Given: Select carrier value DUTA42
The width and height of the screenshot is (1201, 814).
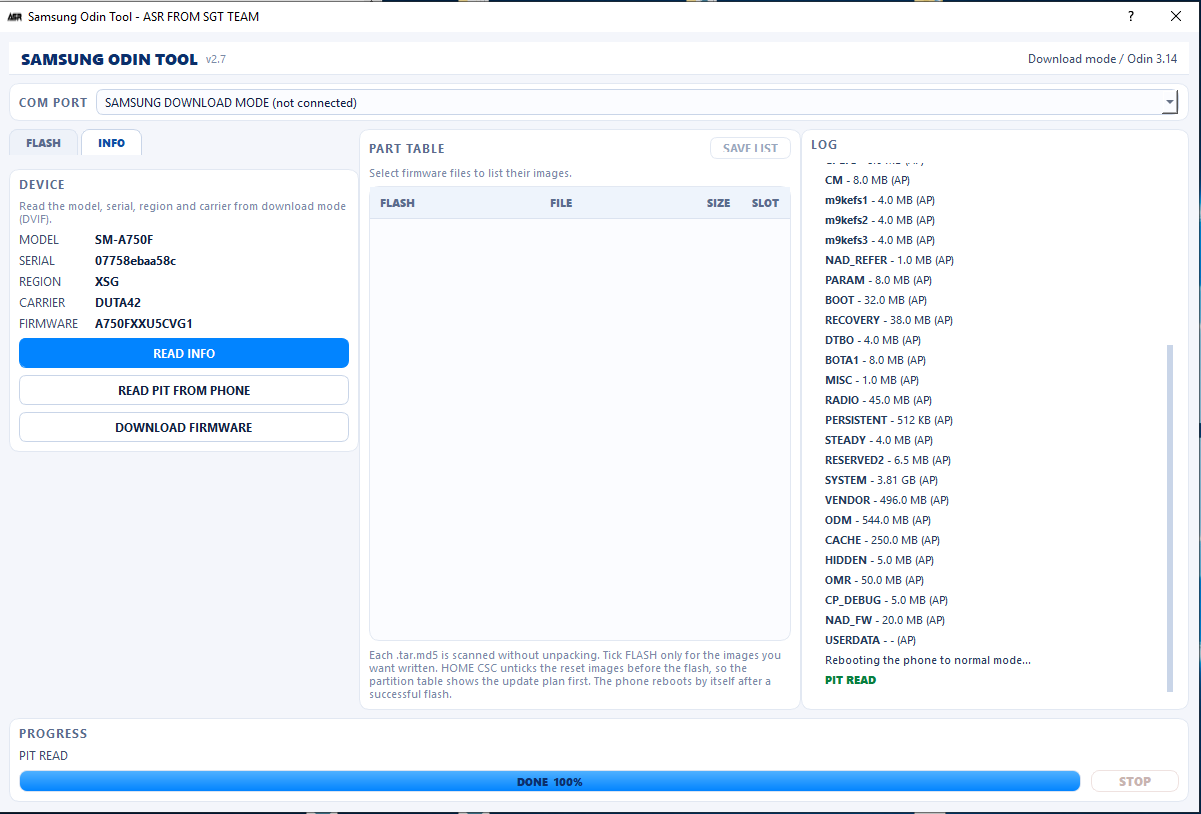Looking at the screenshot, I should click(x=120, y=303).
